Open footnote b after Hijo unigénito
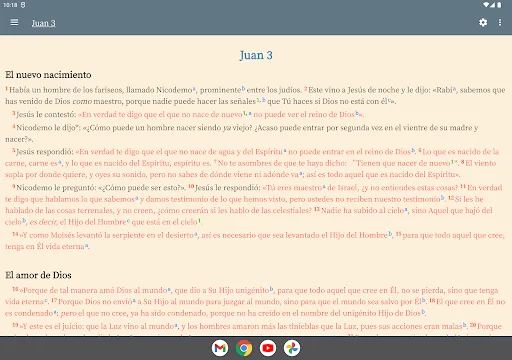This screenshot has height=360, width=512. [271, 289]
